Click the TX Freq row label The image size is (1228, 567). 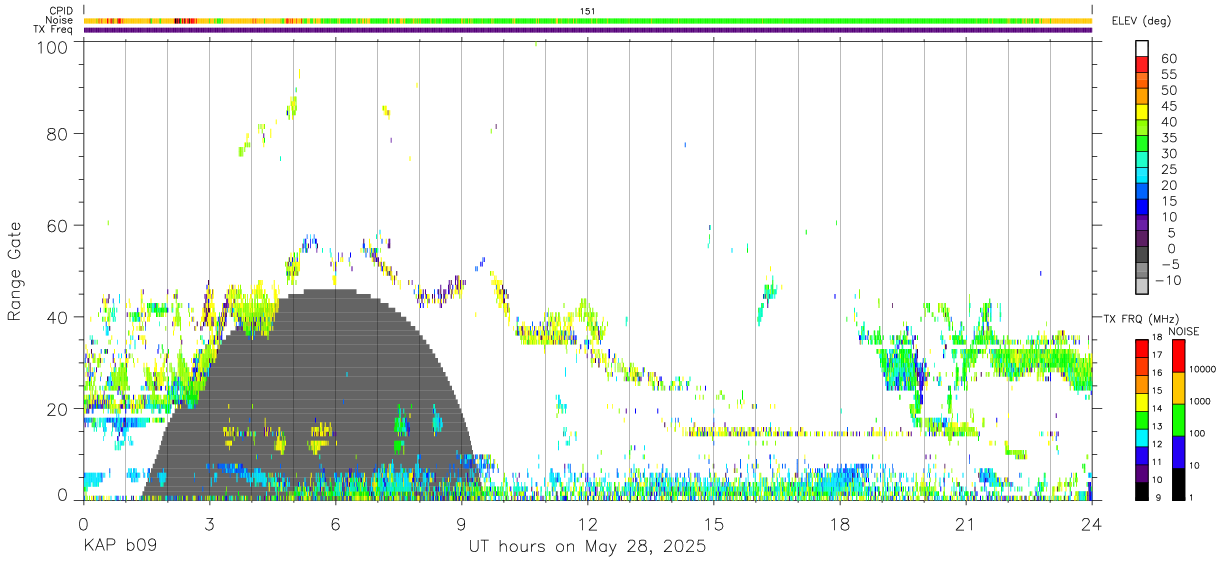(53, 29)
